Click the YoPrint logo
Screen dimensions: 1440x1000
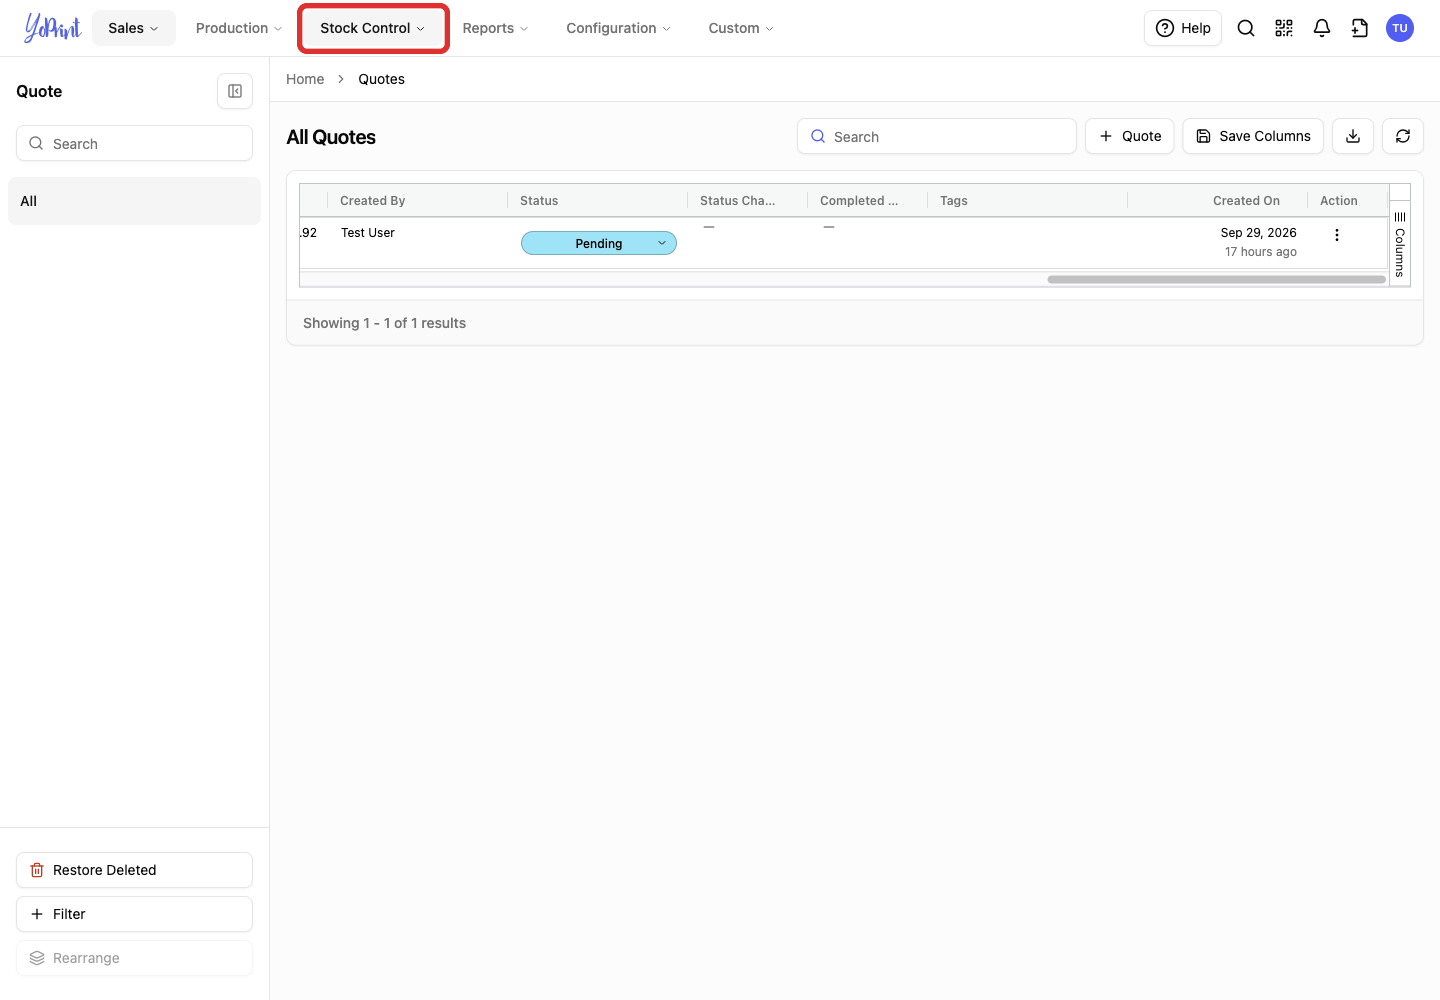pos(52,28)
